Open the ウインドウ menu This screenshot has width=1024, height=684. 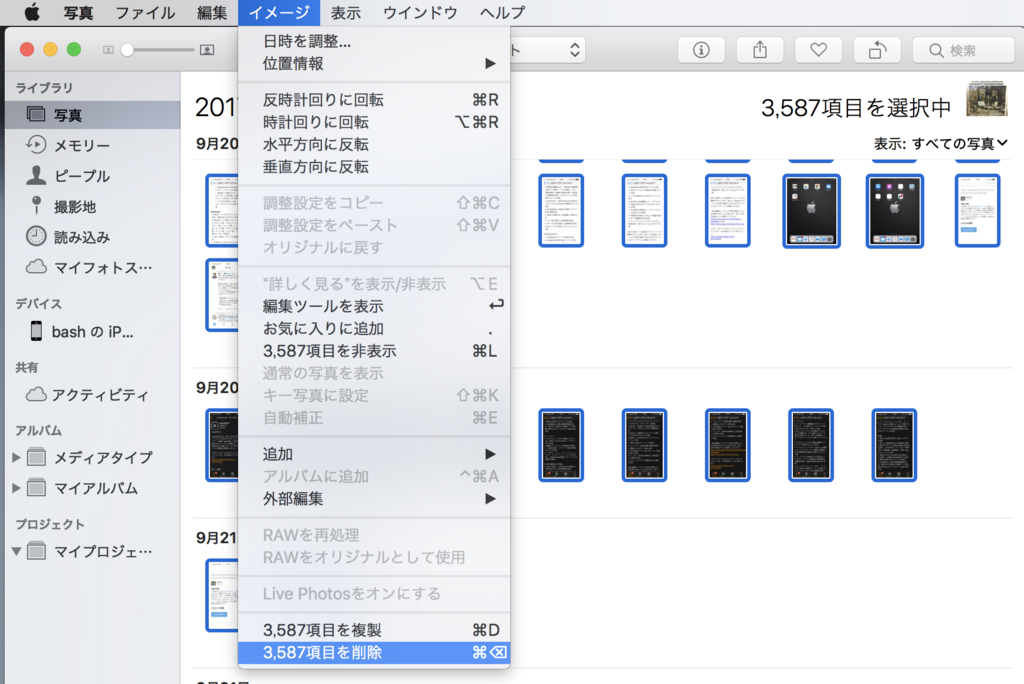pos(420,12)
